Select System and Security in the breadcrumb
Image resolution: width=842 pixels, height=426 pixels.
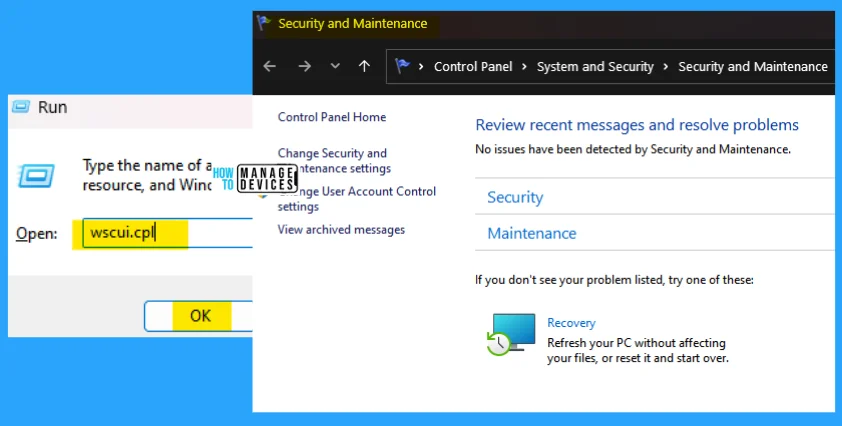click(594, 67)
